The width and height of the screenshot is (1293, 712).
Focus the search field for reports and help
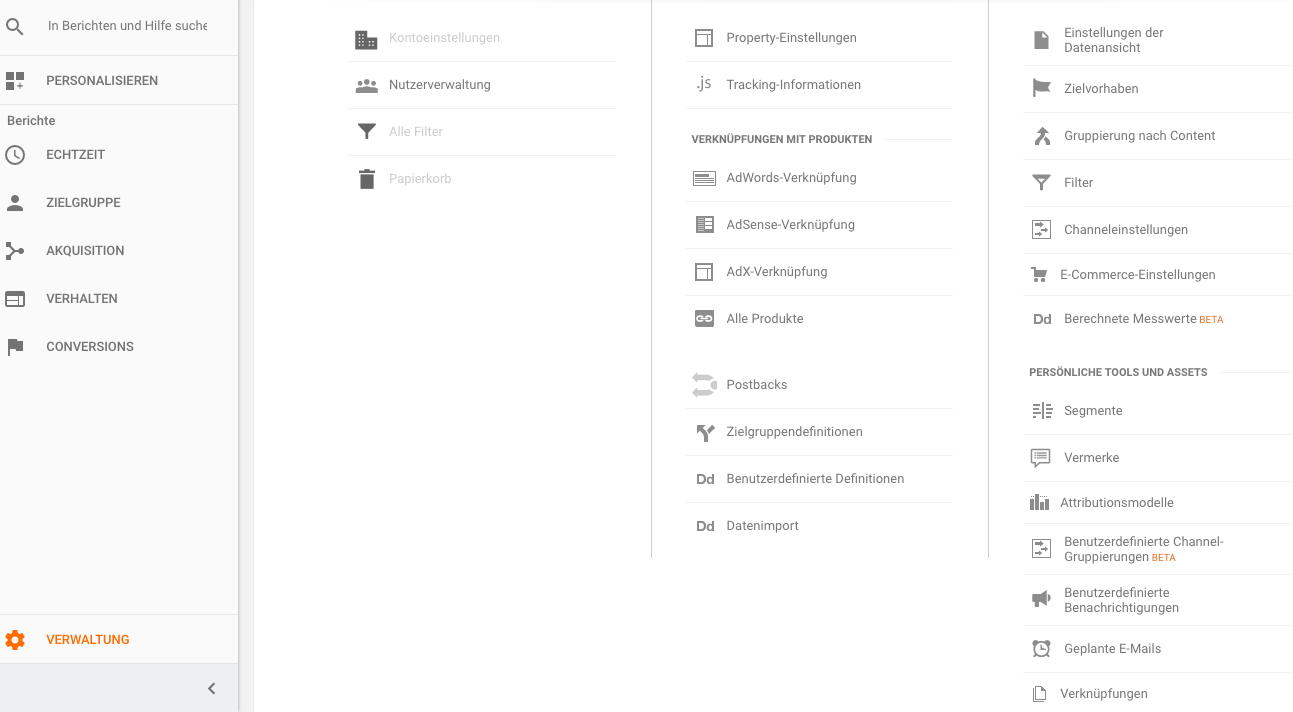(128, 26)
